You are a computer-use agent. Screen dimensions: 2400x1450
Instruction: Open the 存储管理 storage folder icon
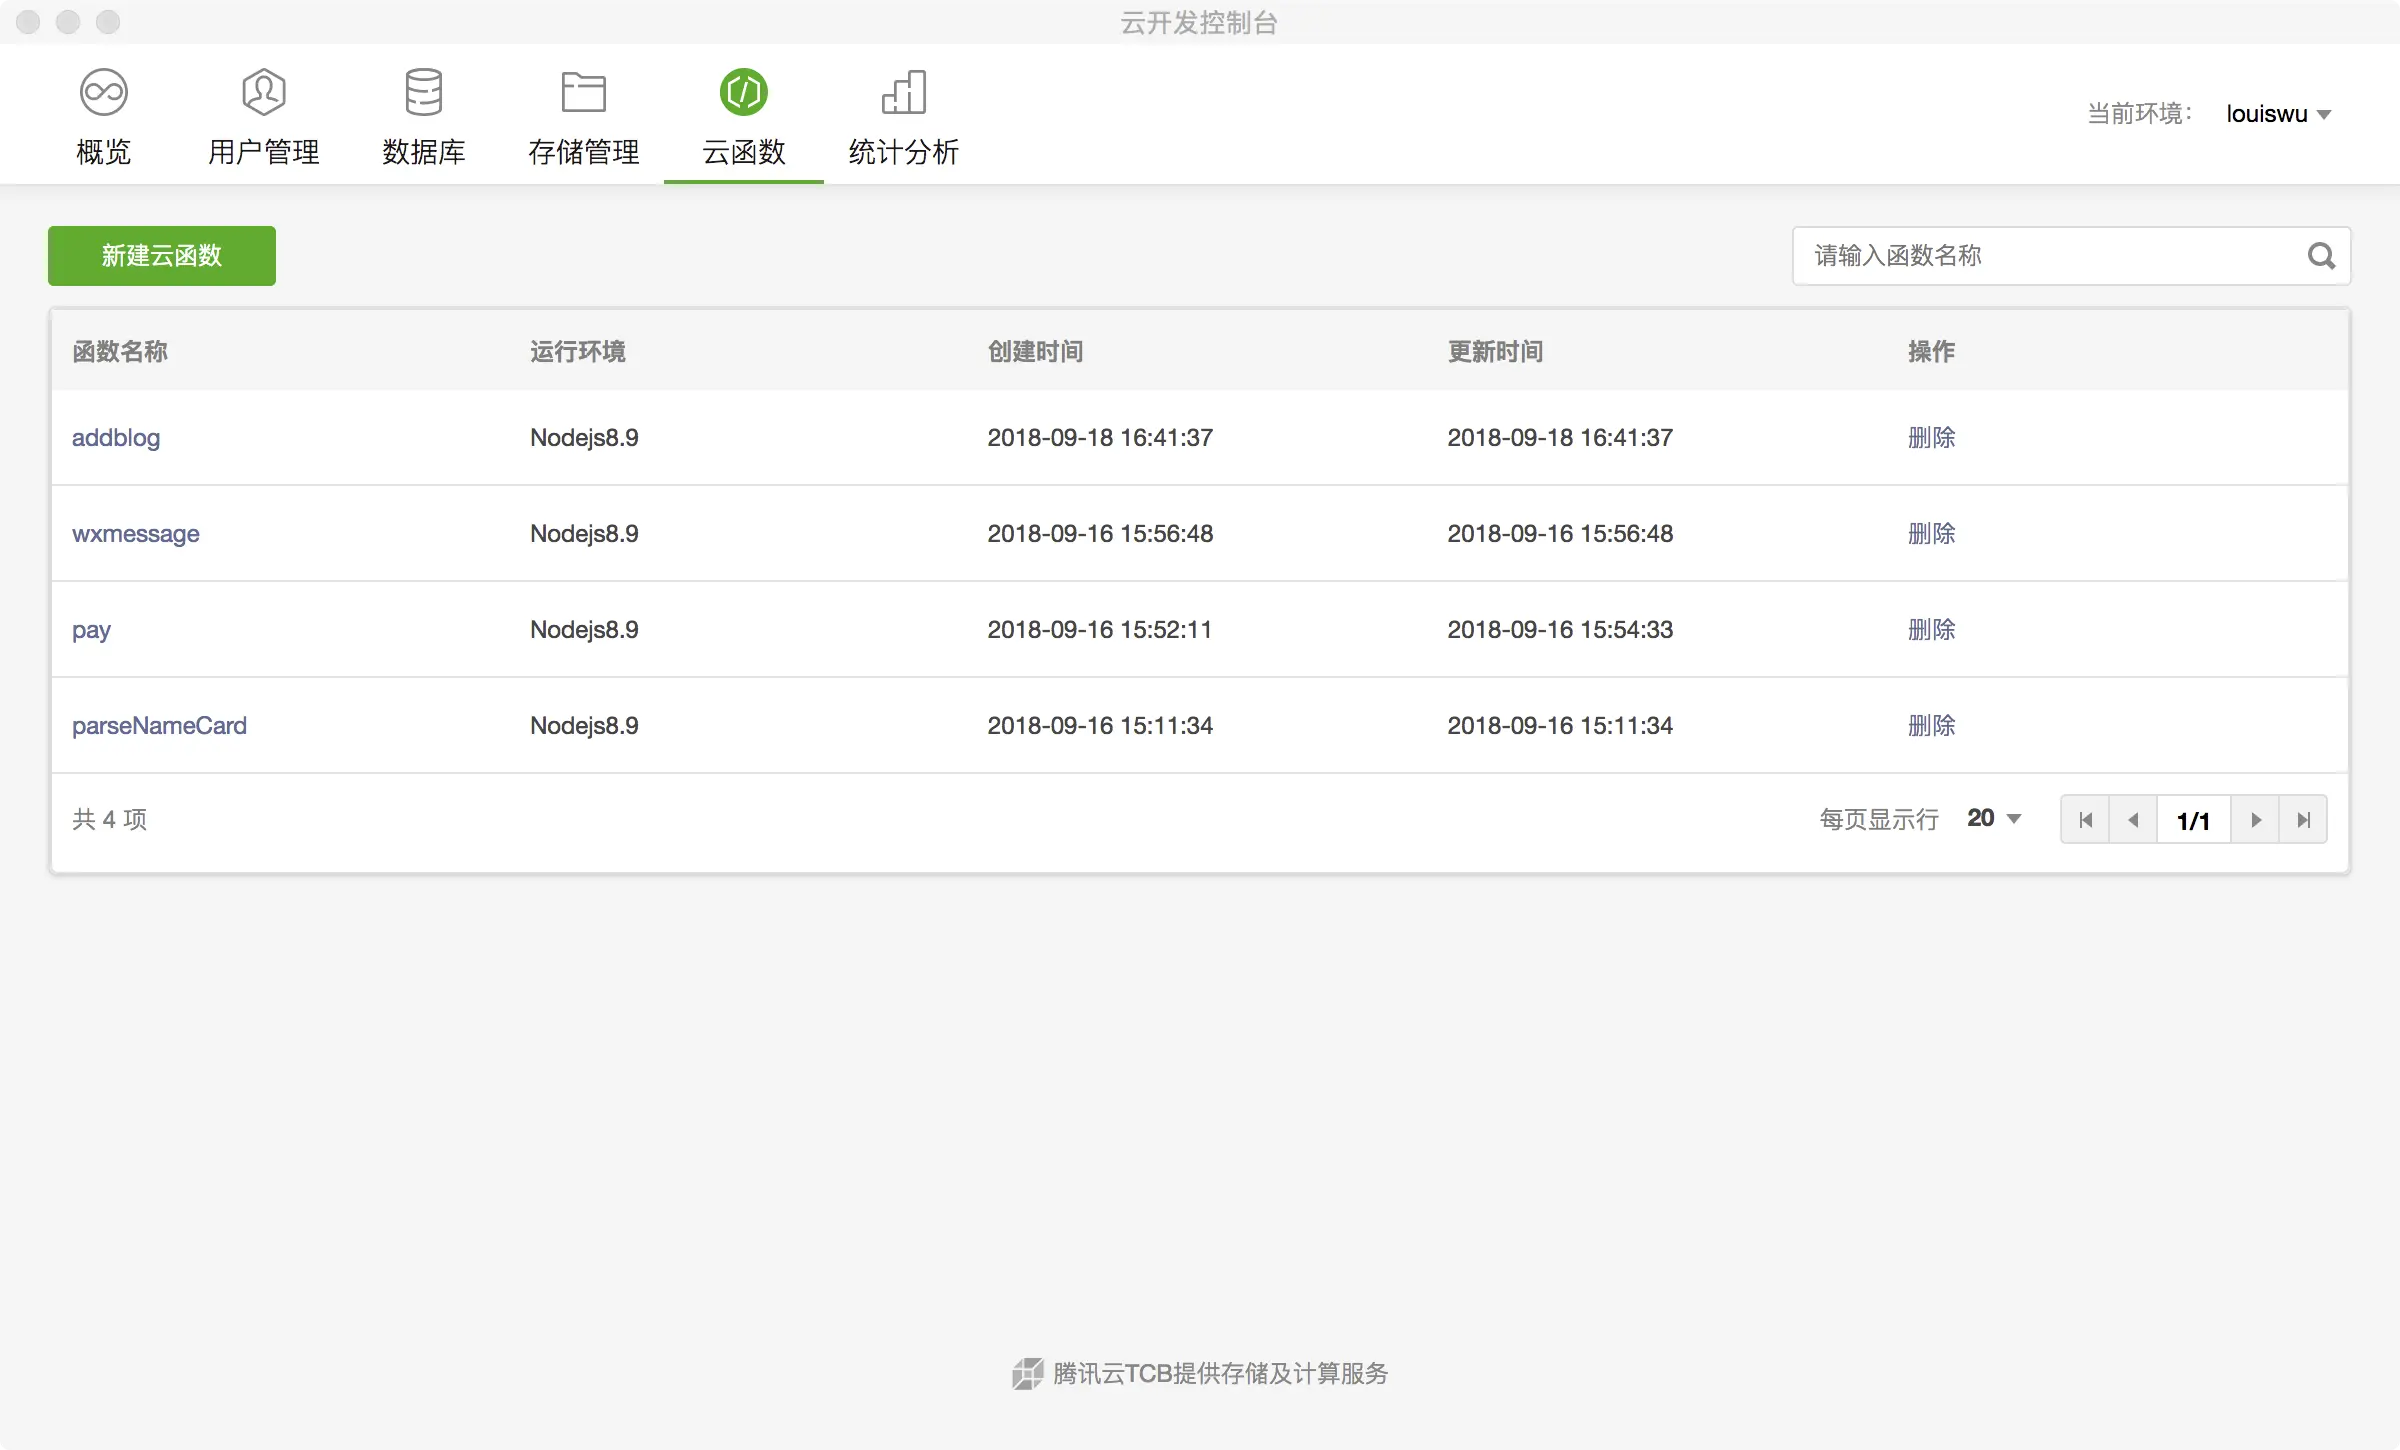(584, 93)
